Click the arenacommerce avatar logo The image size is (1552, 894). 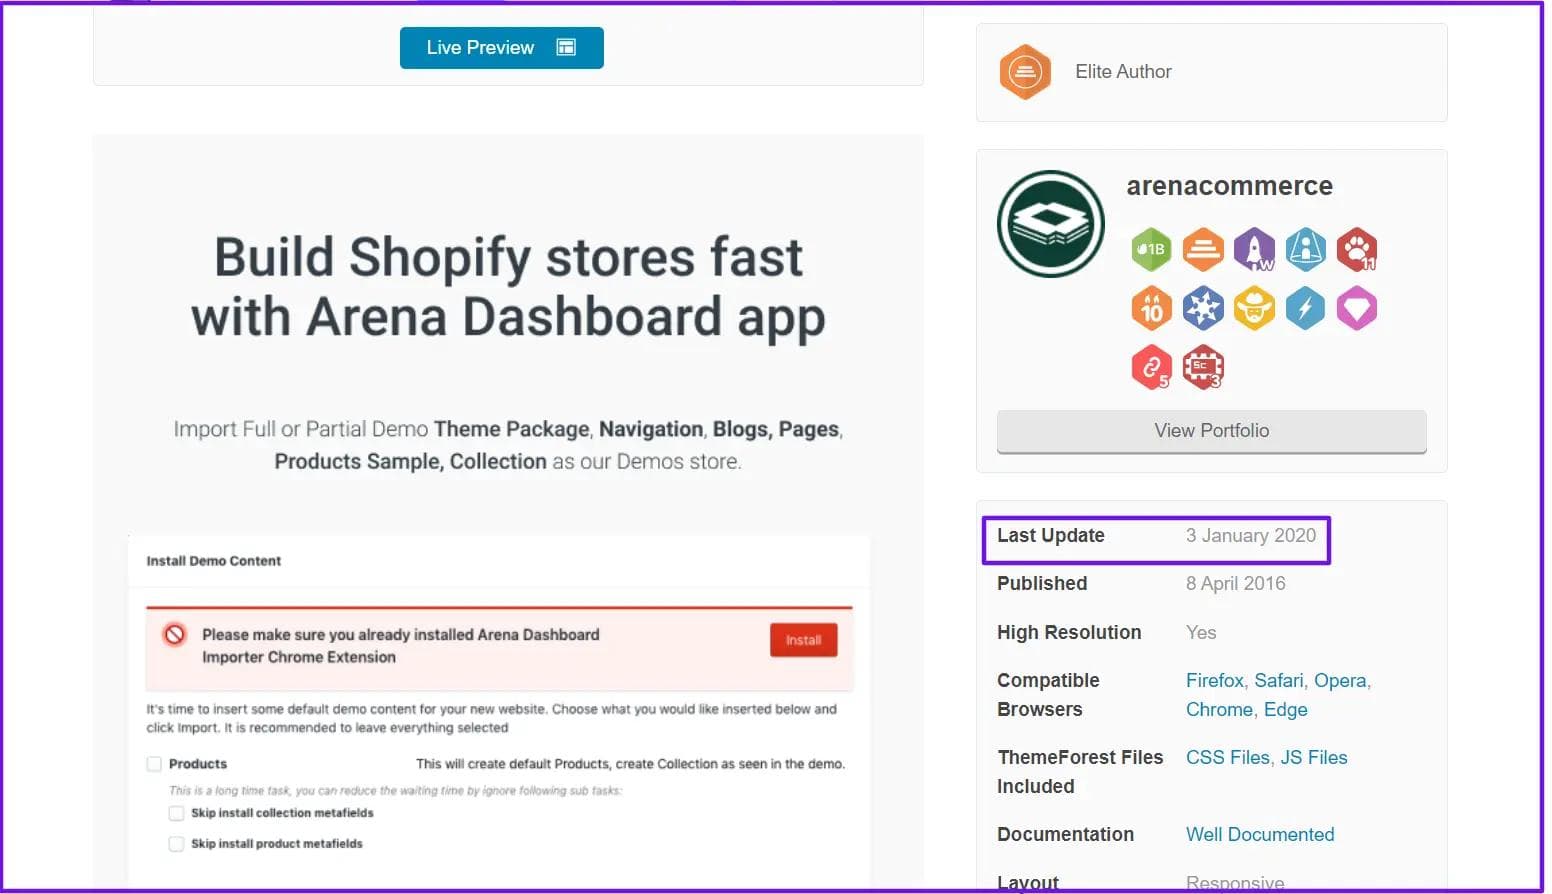1050,224
